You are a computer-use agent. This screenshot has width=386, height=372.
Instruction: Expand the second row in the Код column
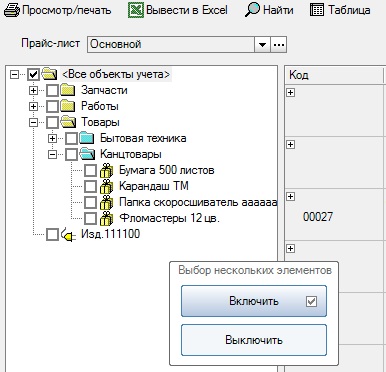[290, 144]
